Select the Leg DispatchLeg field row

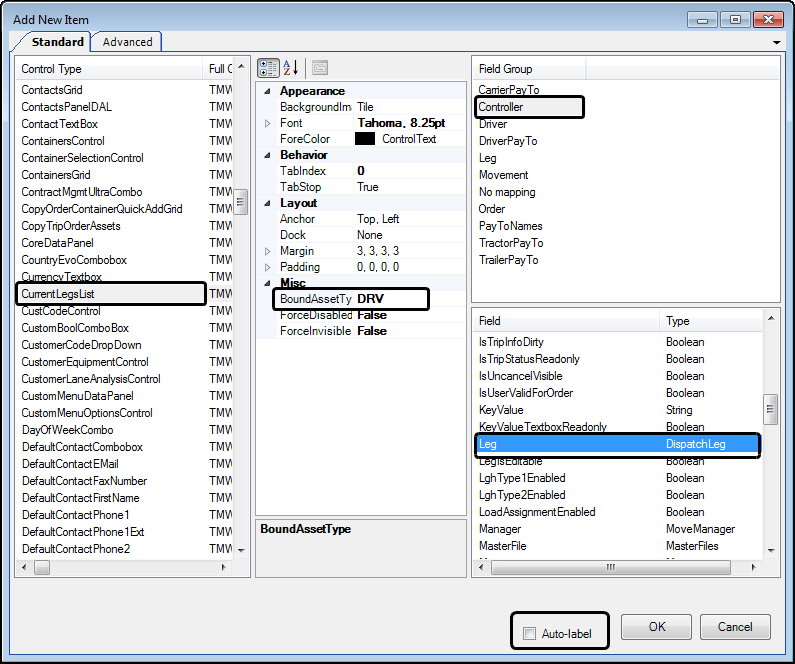point(617,444)
